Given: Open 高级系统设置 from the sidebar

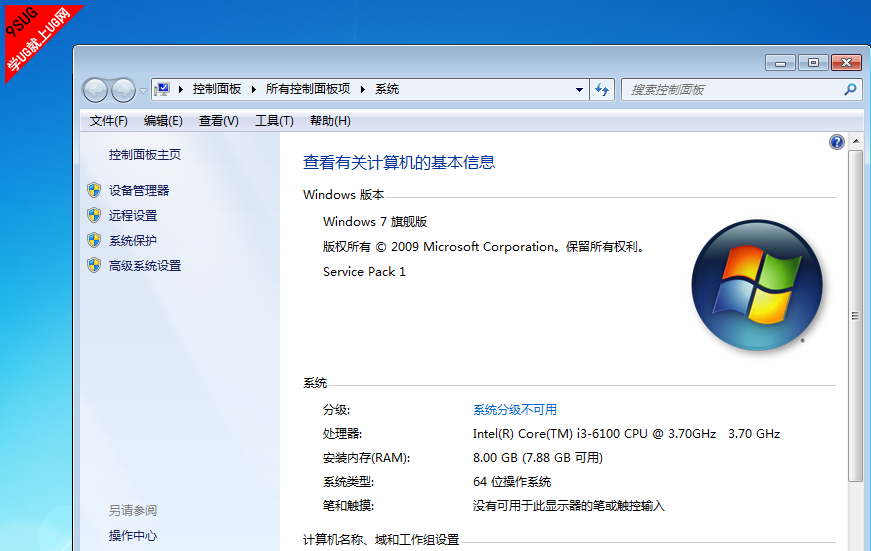Looking at the screenshot, I should pos(145,266).
